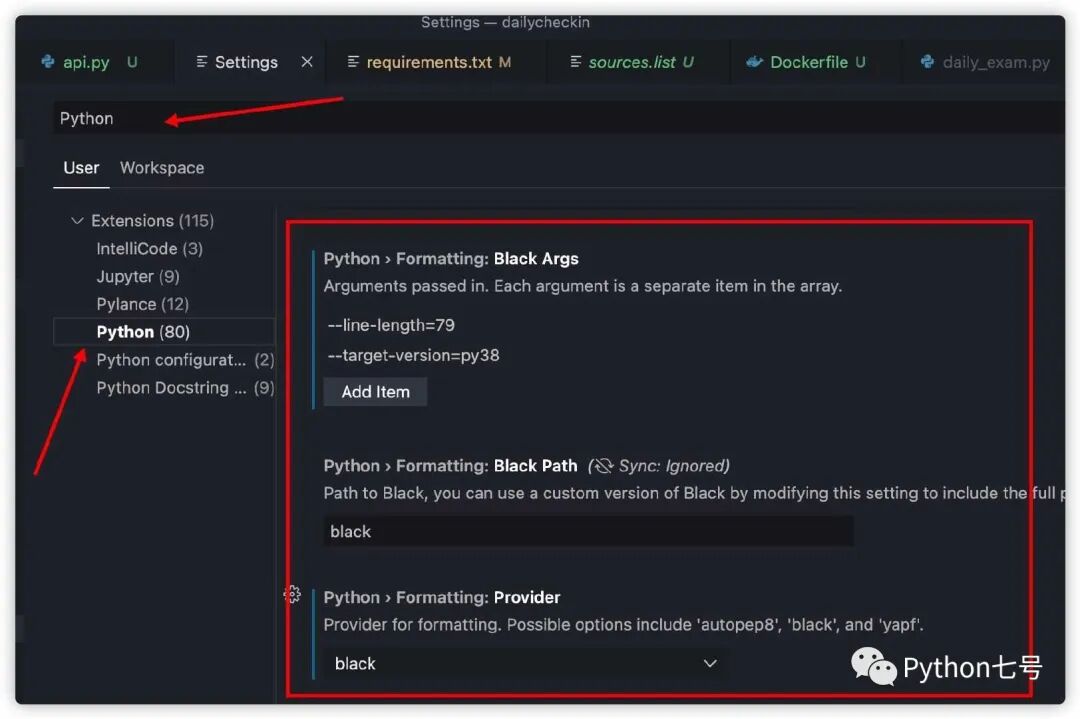Collapse the Extensions tree section
The image size is (1080, 719).
point(77,220)
